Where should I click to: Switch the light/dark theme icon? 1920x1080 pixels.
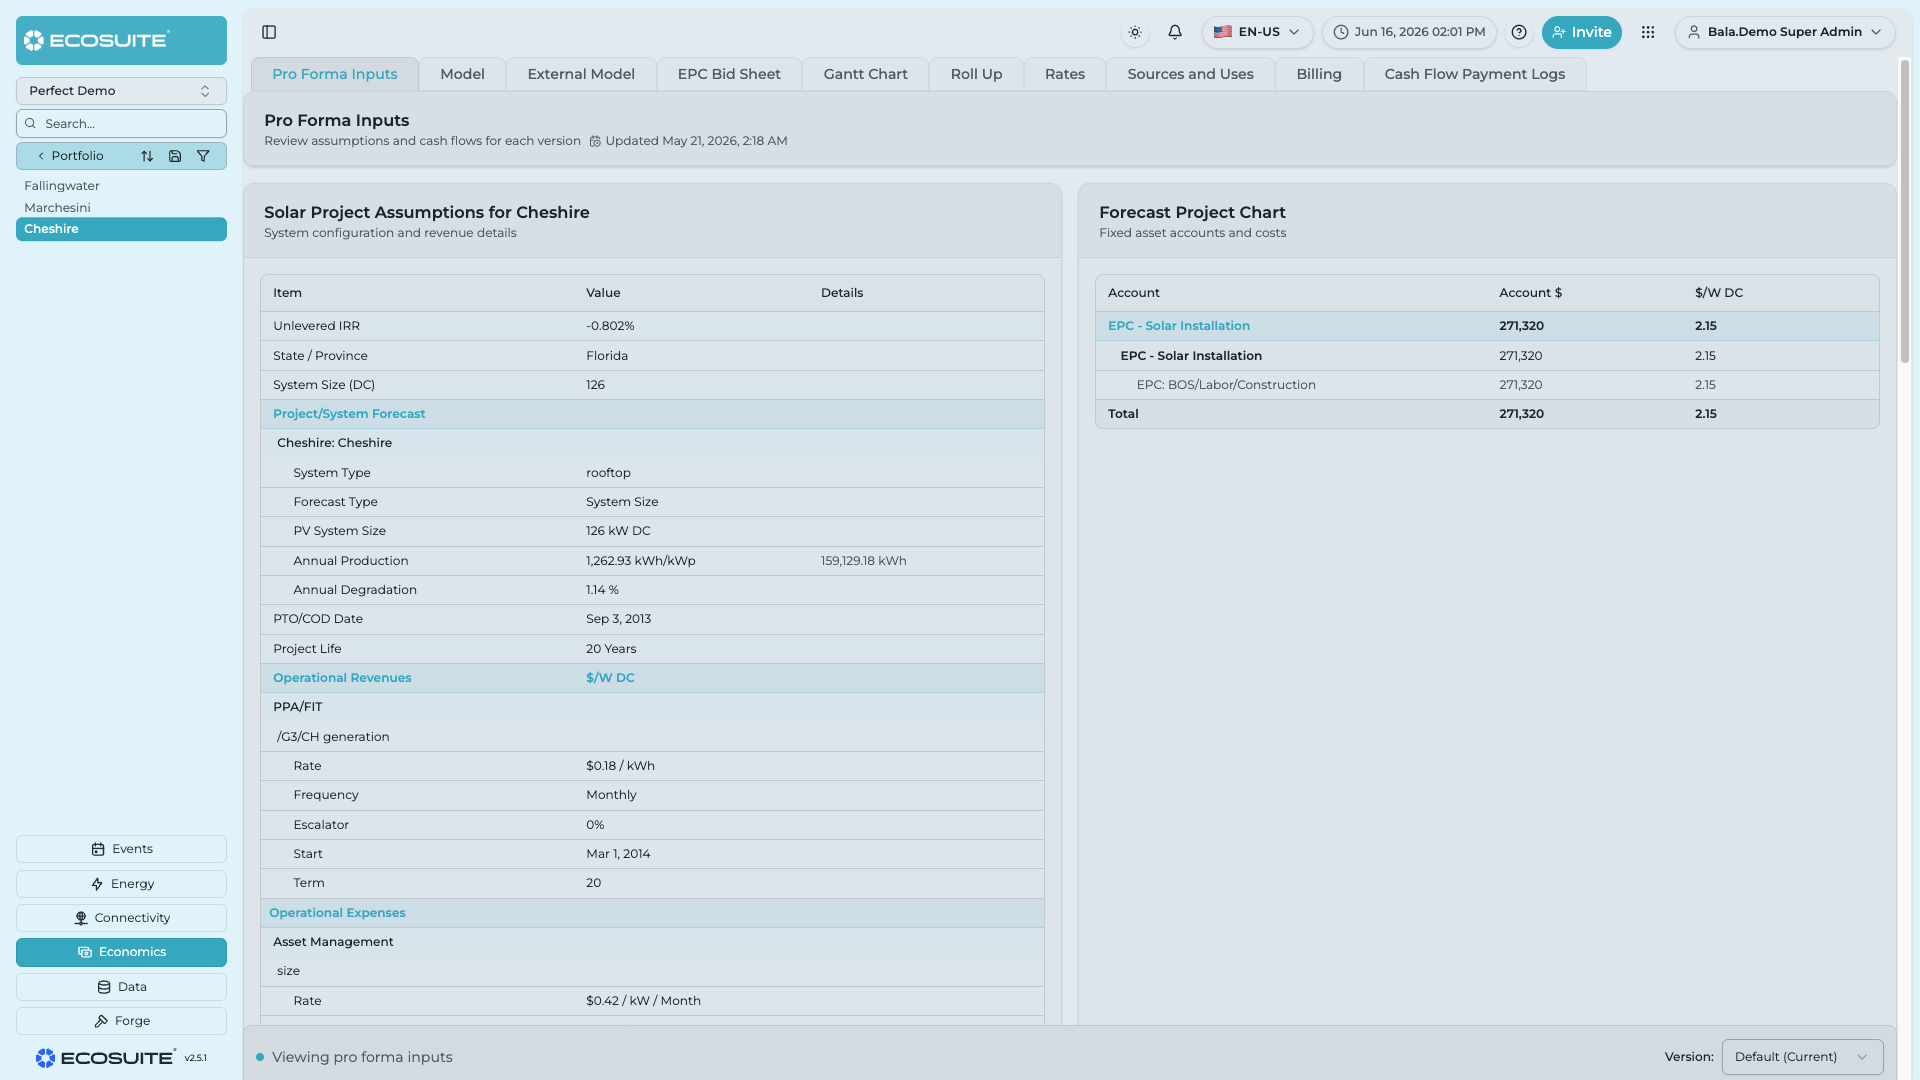tap(1135, 32)
